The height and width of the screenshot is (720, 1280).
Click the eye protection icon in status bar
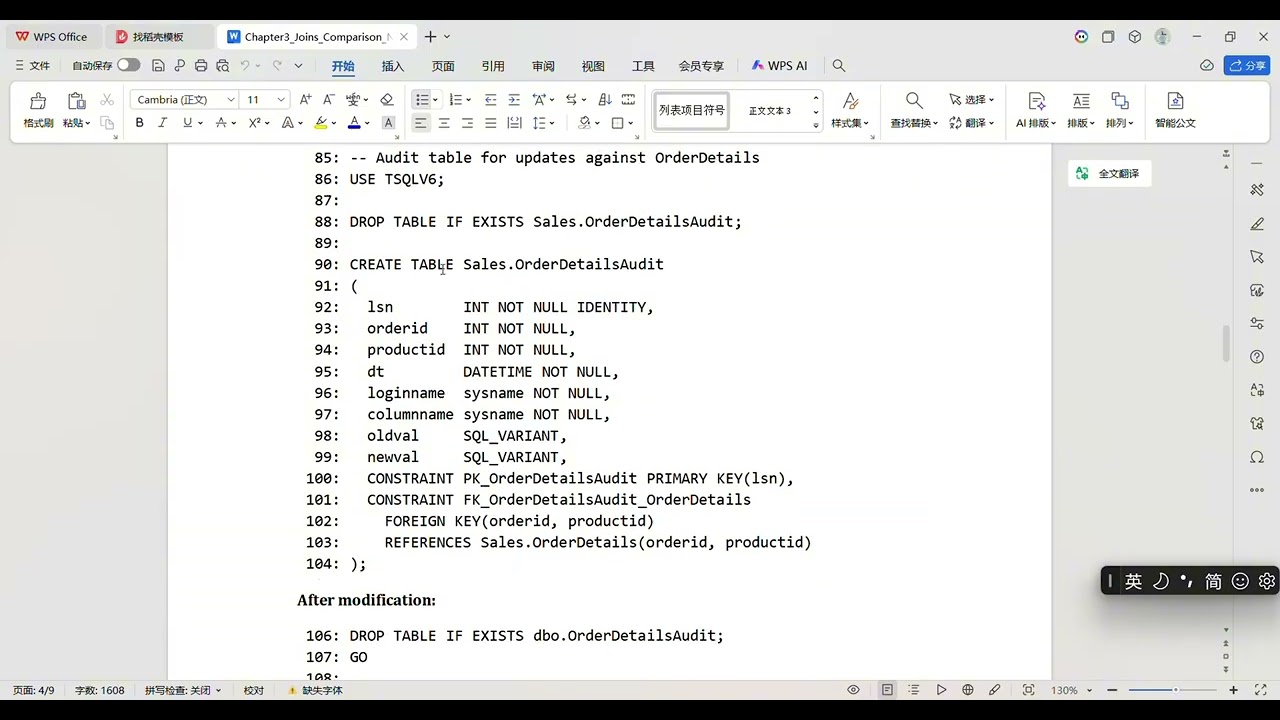853,690
